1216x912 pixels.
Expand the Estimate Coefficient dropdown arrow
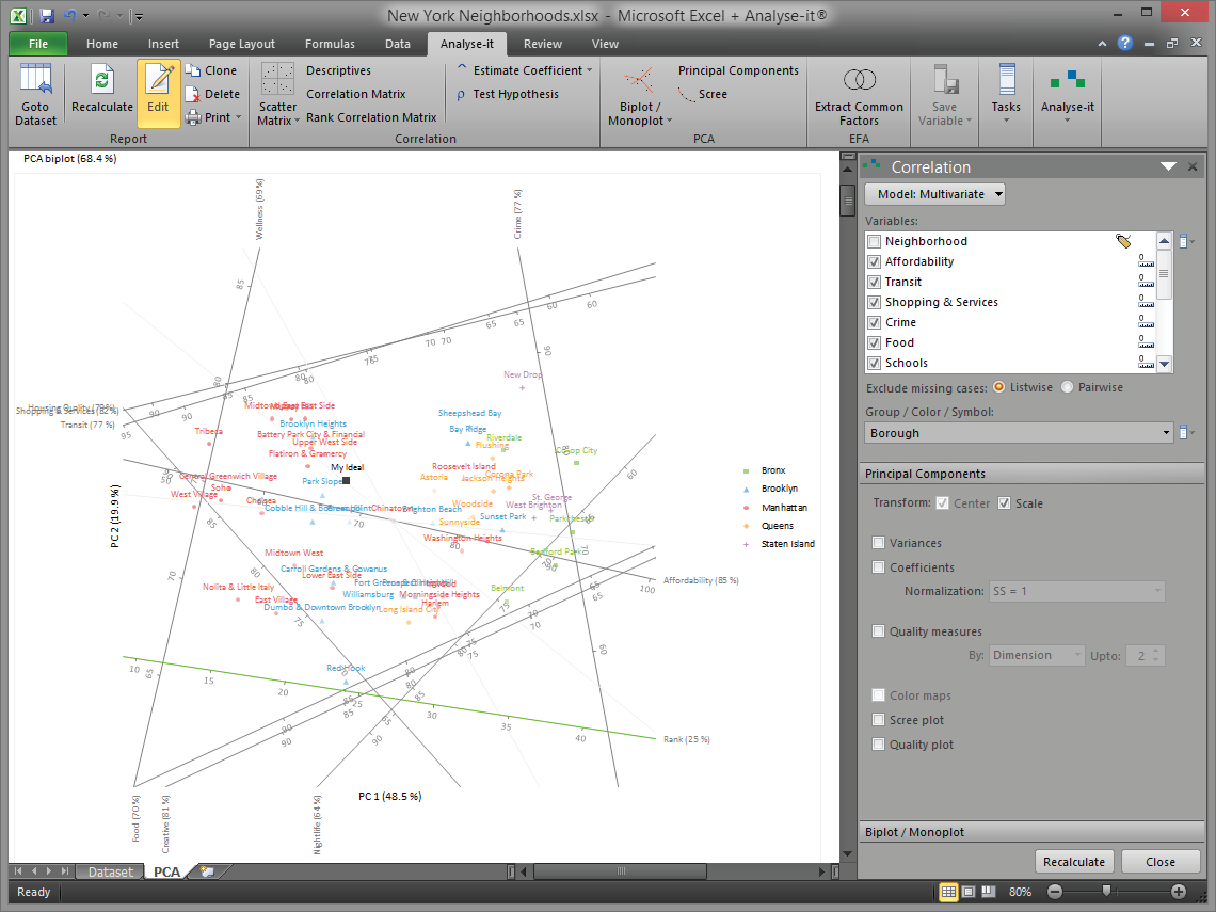coord(589,71)
